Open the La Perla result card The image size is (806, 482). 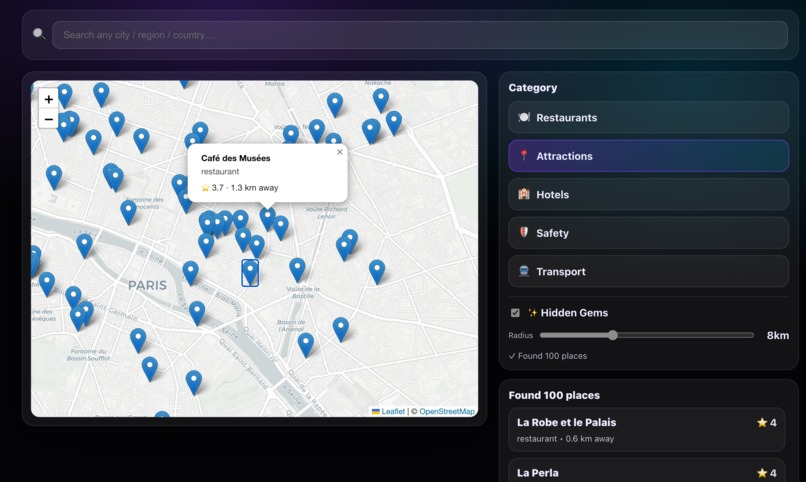pos(647,471)
